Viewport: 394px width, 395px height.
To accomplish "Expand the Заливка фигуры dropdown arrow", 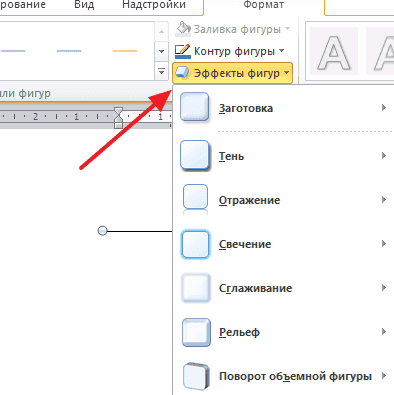I will pos(287,29).
